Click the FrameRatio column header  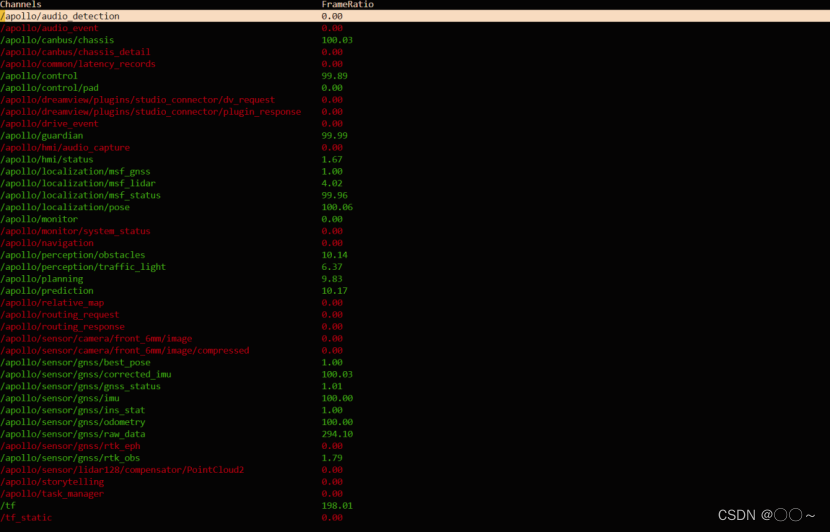348,4
